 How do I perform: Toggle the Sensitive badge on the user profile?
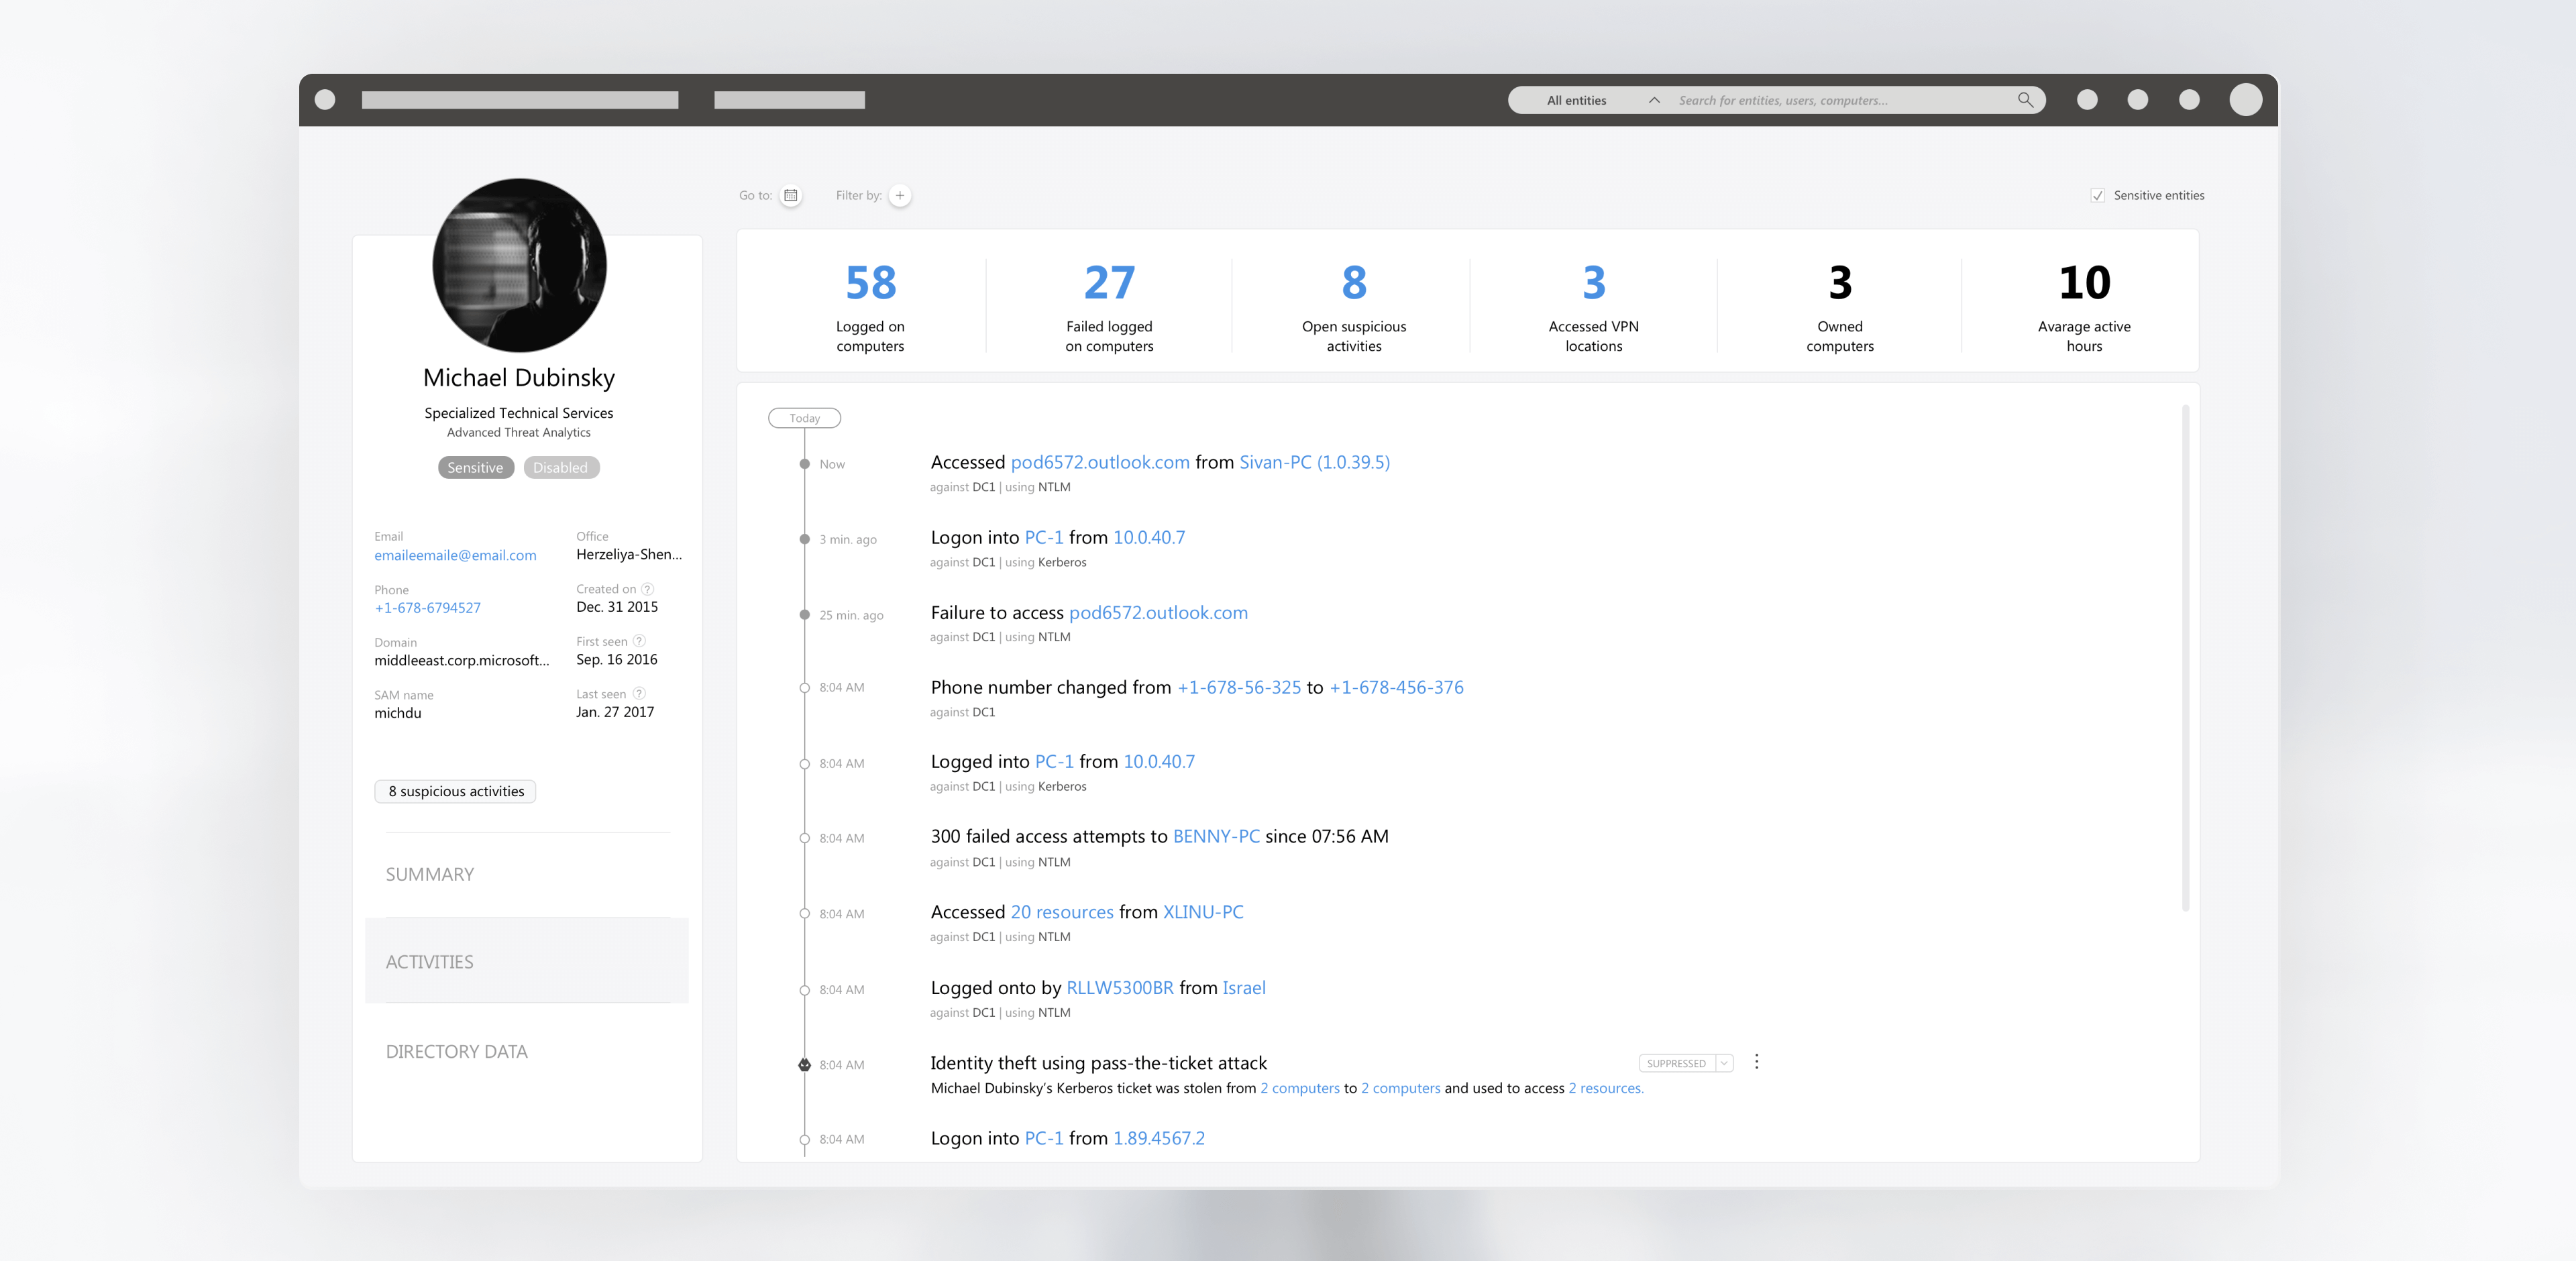[x=475, y=467]
